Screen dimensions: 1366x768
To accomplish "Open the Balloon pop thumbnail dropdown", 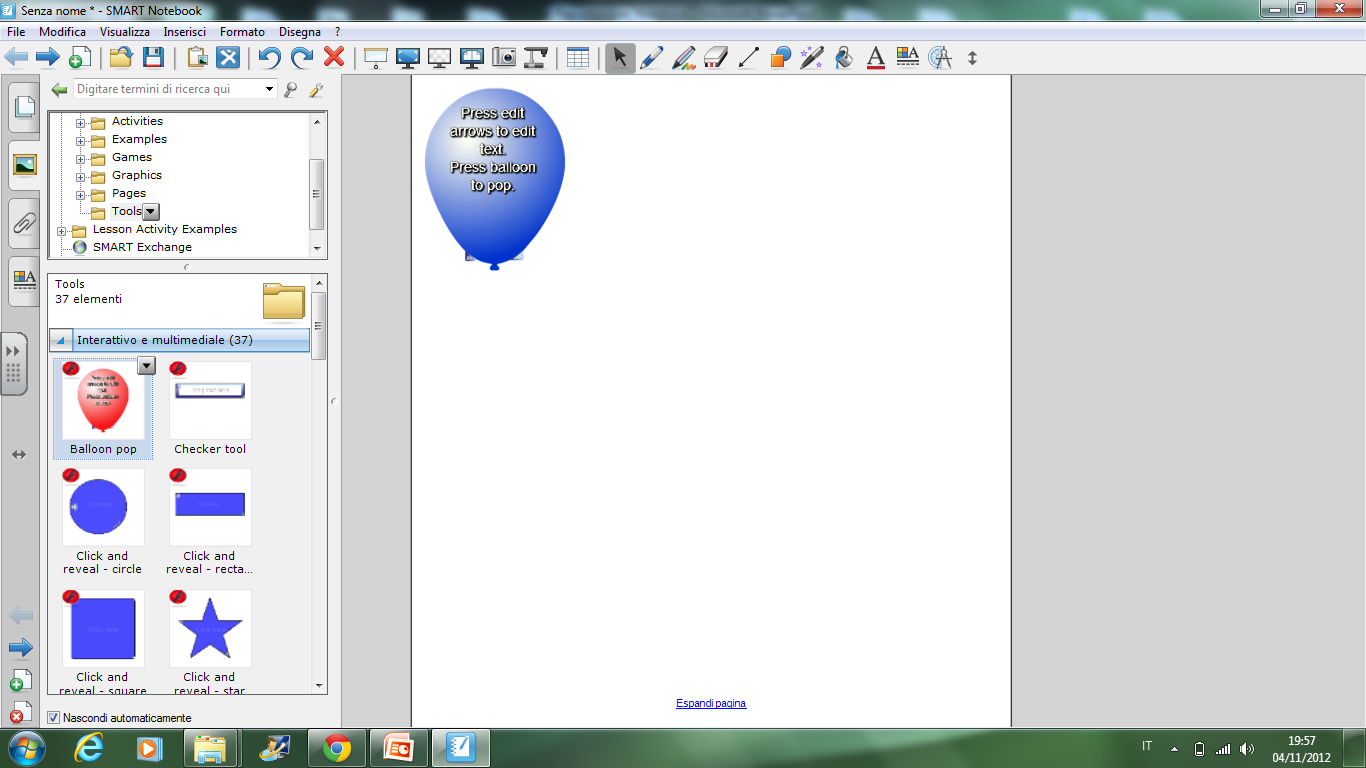I will (147, 366).
